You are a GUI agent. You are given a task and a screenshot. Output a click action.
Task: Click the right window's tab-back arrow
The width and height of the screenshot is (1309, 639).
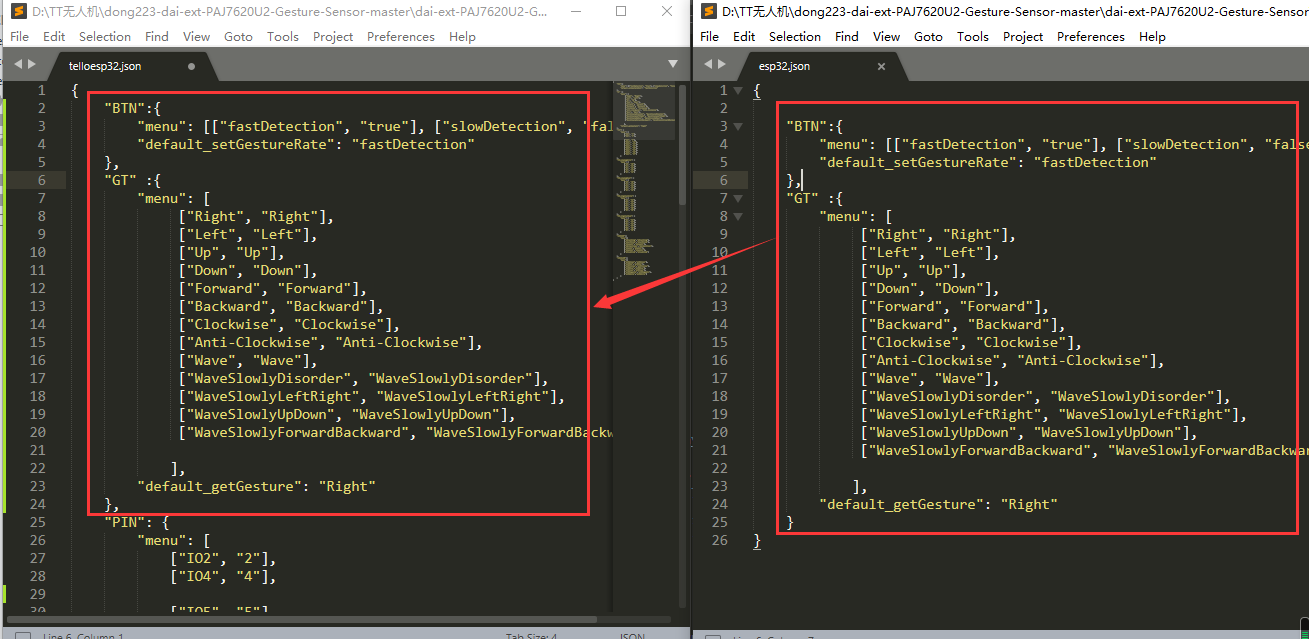709,64
